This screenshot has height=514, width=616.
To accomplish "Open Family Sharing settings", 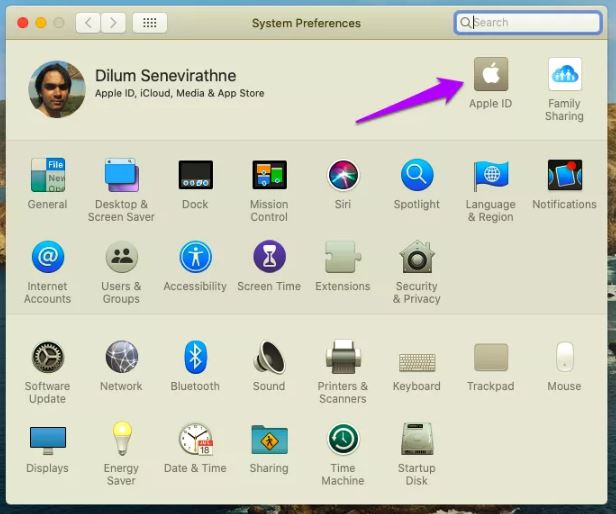I will [564, 75].
